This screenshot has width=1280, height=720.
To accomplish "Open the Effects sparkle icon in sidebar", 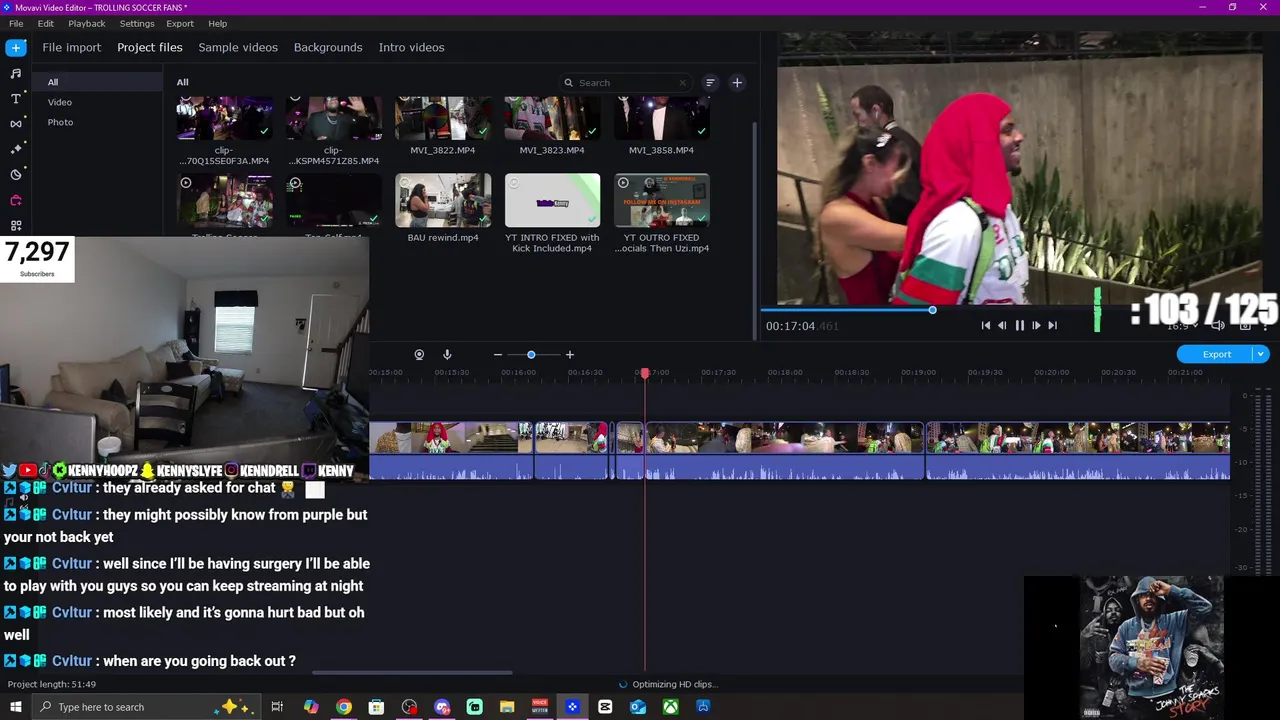I will point(16,149).
